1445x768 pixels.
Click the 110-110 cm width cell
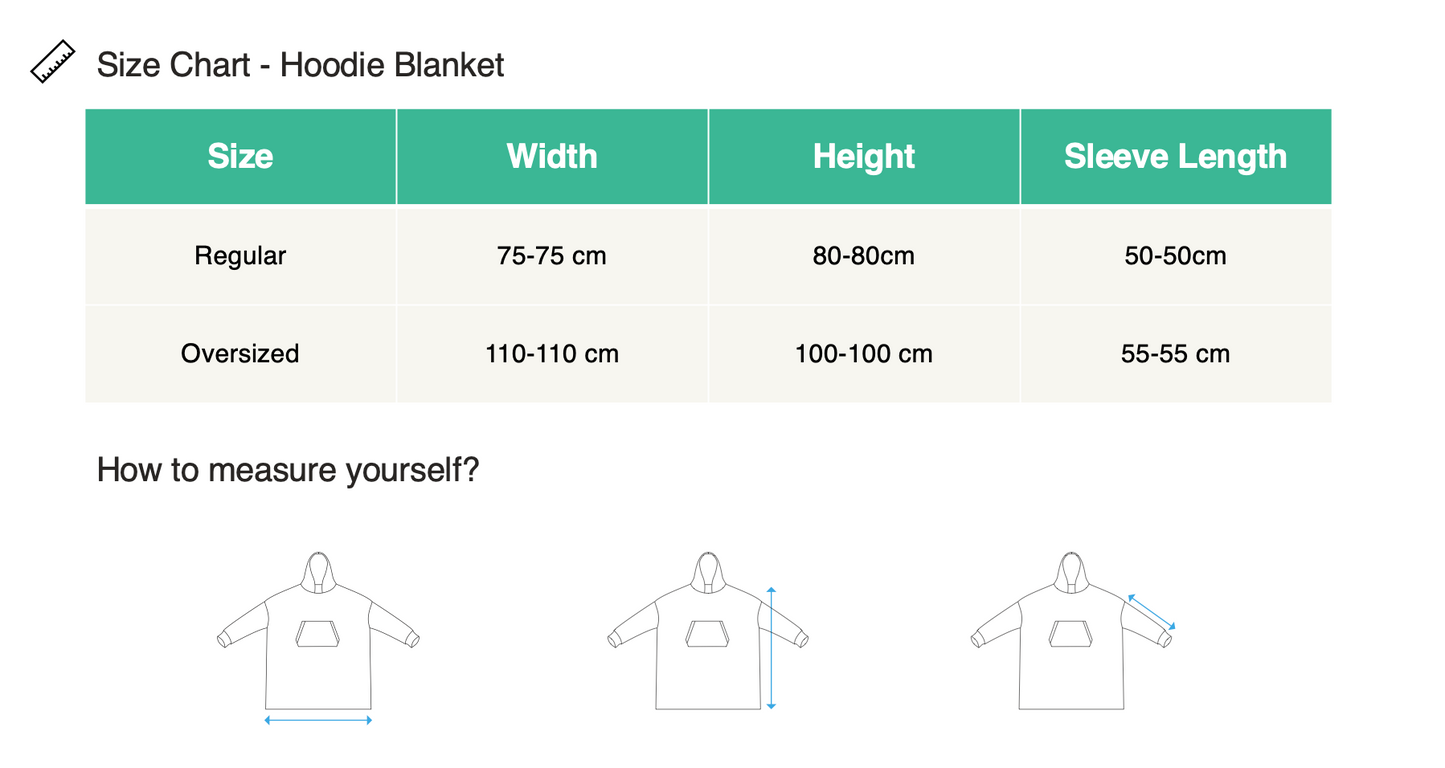click(x=552, y=354)
